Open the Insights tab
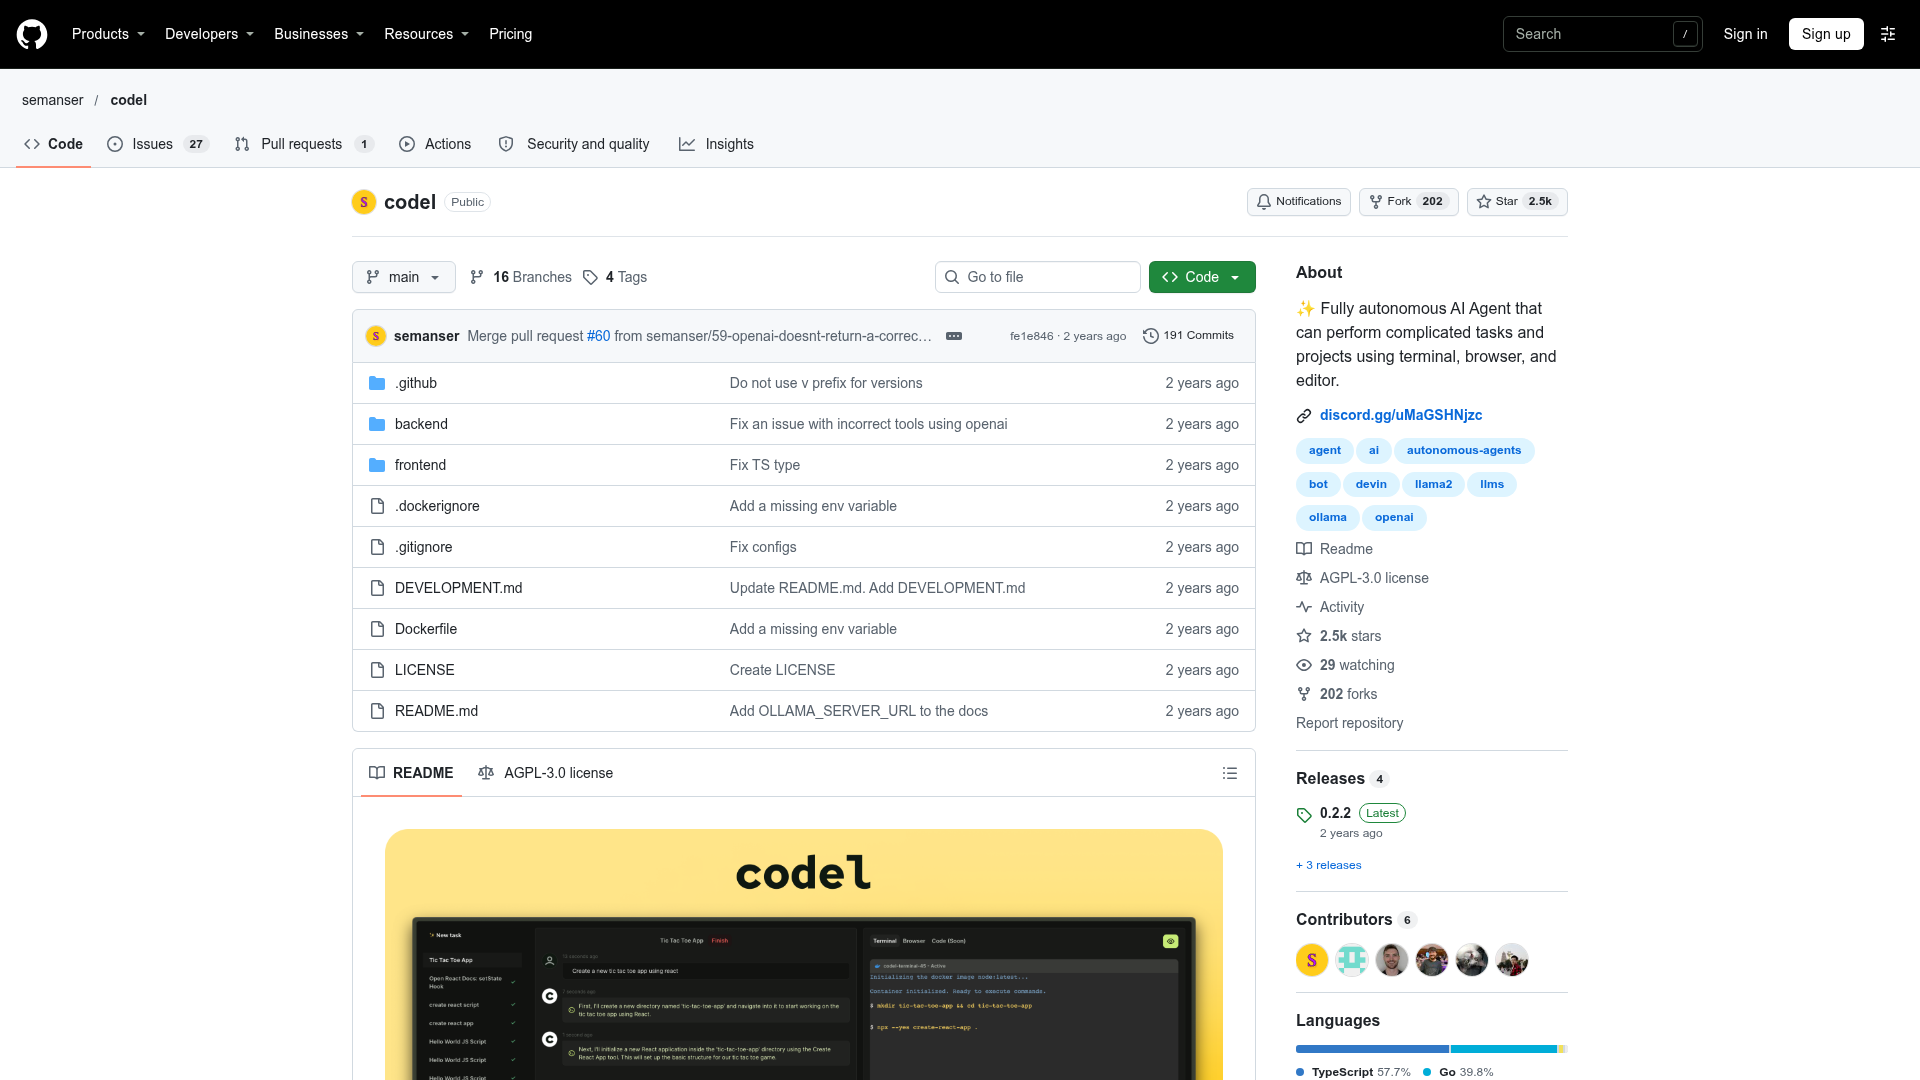 [717, 144]
